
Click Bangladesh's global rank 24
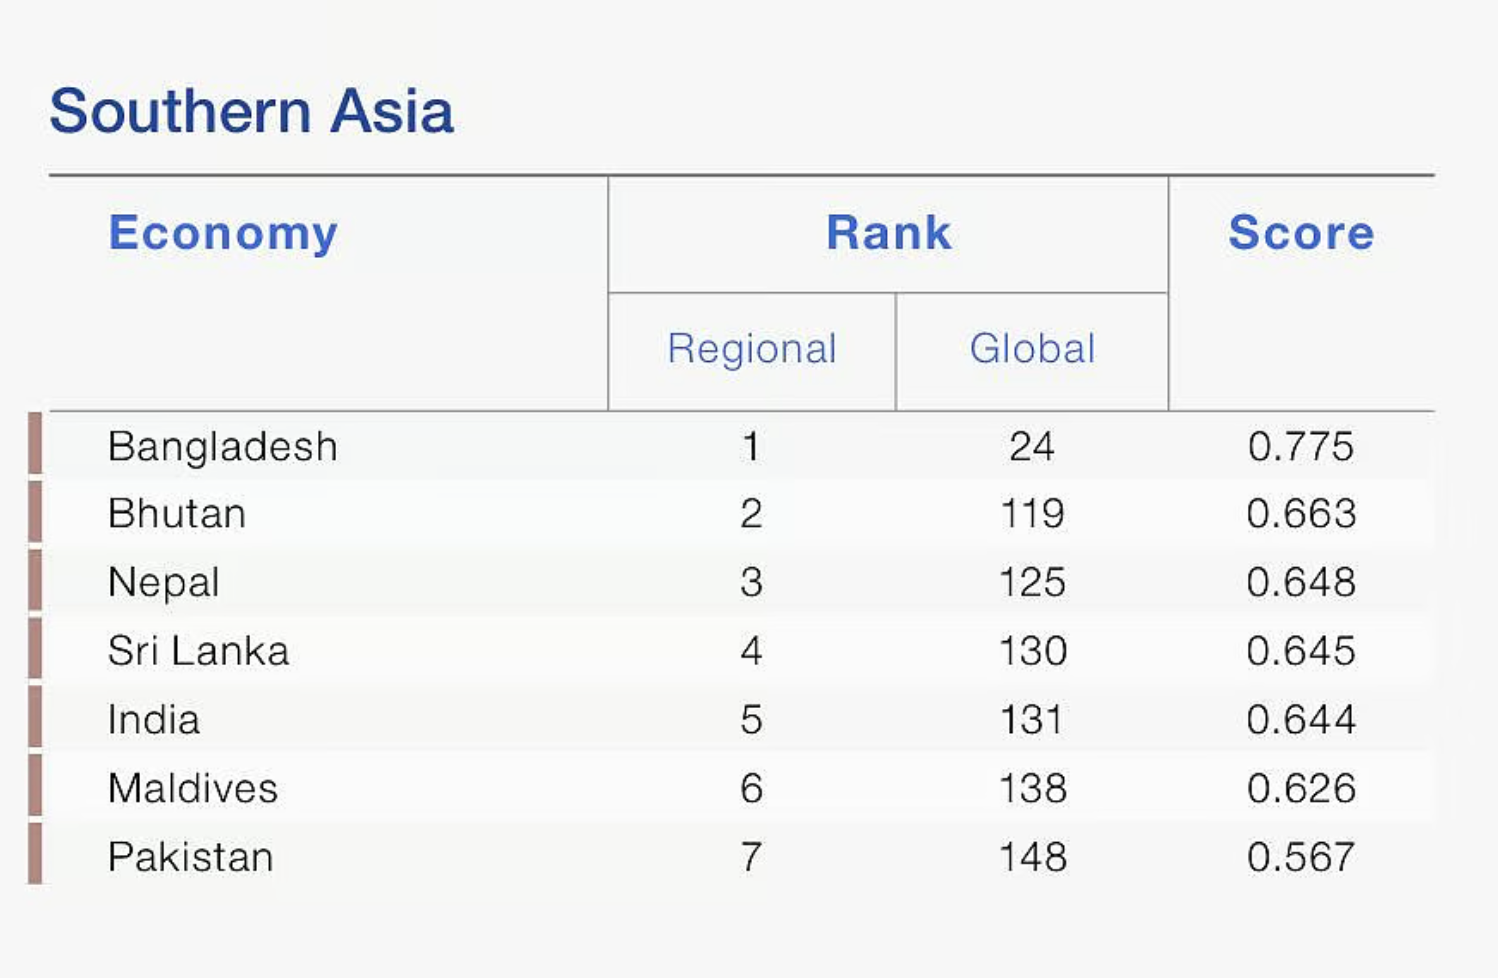pos(1032,446)
